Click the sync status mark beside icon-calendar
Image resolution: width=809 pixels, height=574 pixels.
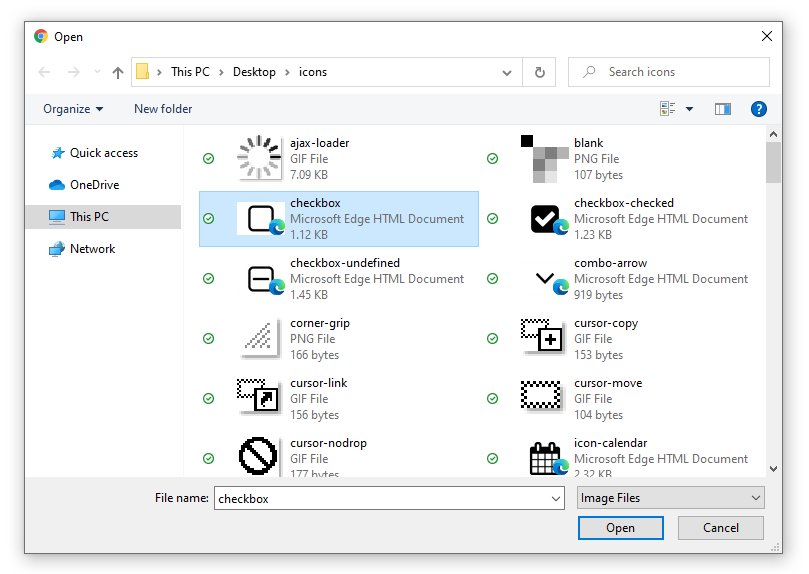coord(493,458)
